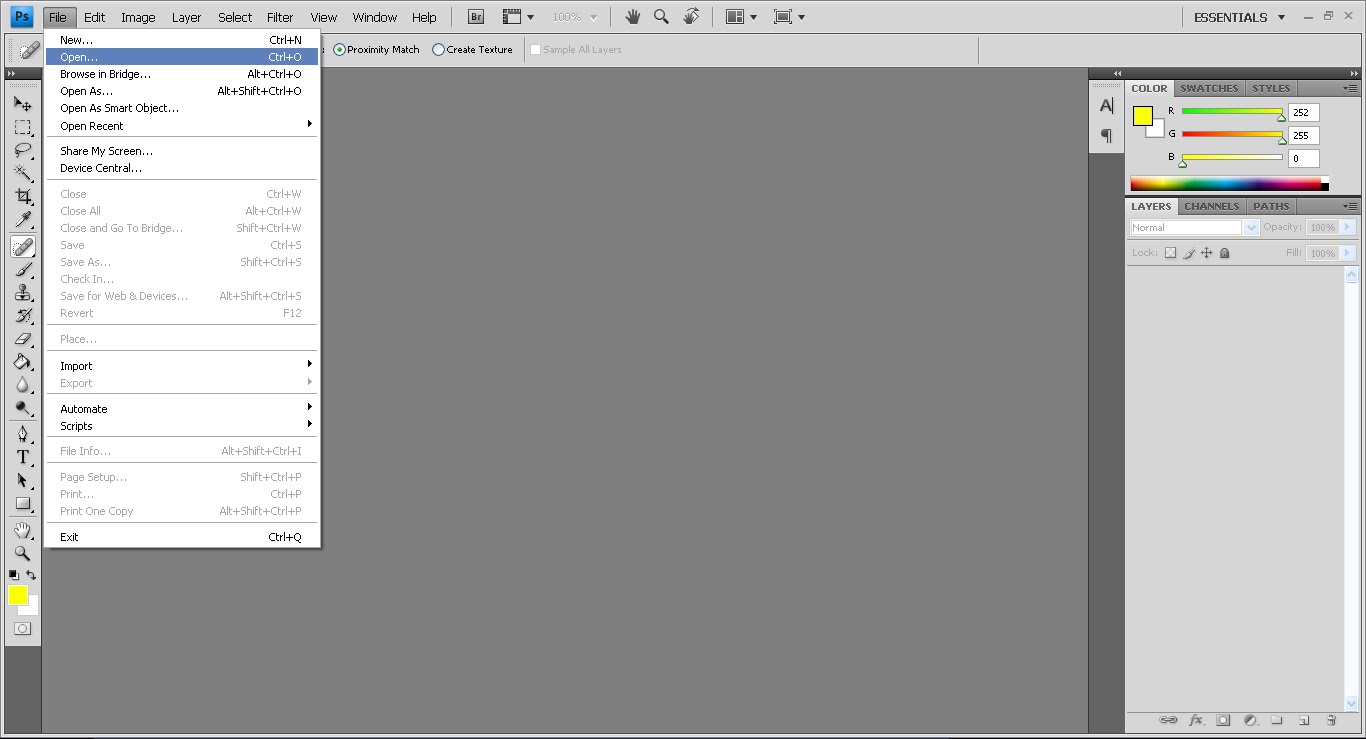The width and height of the screenshot is (1366, 739).
Task: Select the Lasso tool
Action: [x=22, y=150]
